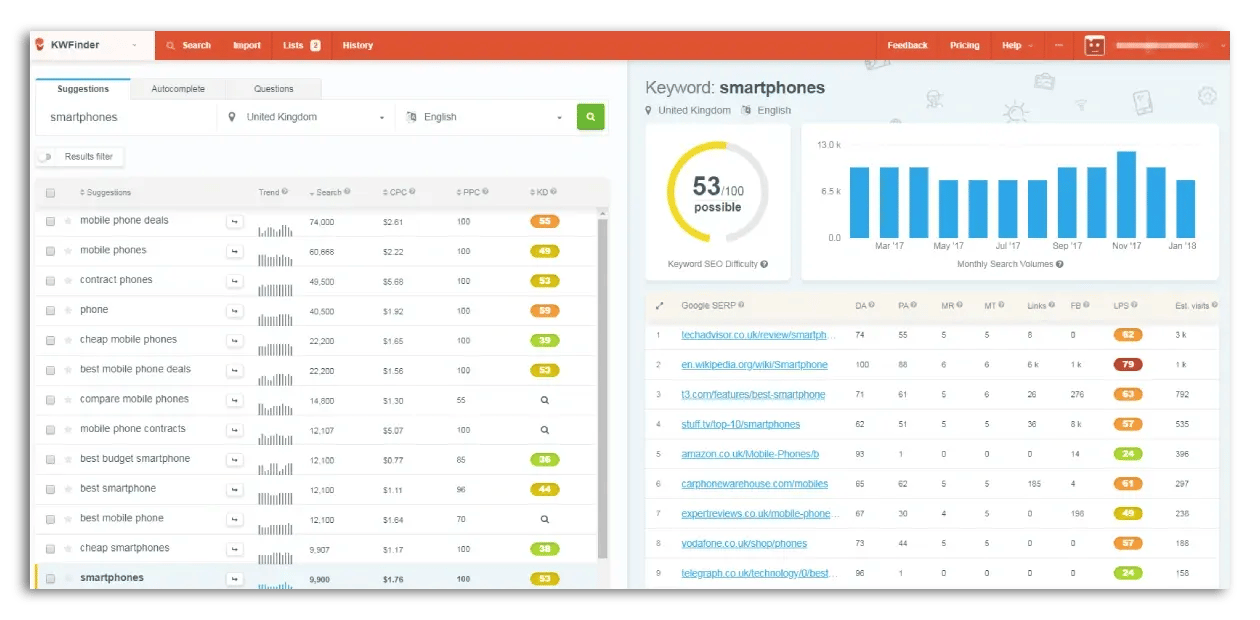This screenshot has width=1260, height=620.
Task: Select the checkbox next to 'cheap smartphones'
Action: pos(50,548)
